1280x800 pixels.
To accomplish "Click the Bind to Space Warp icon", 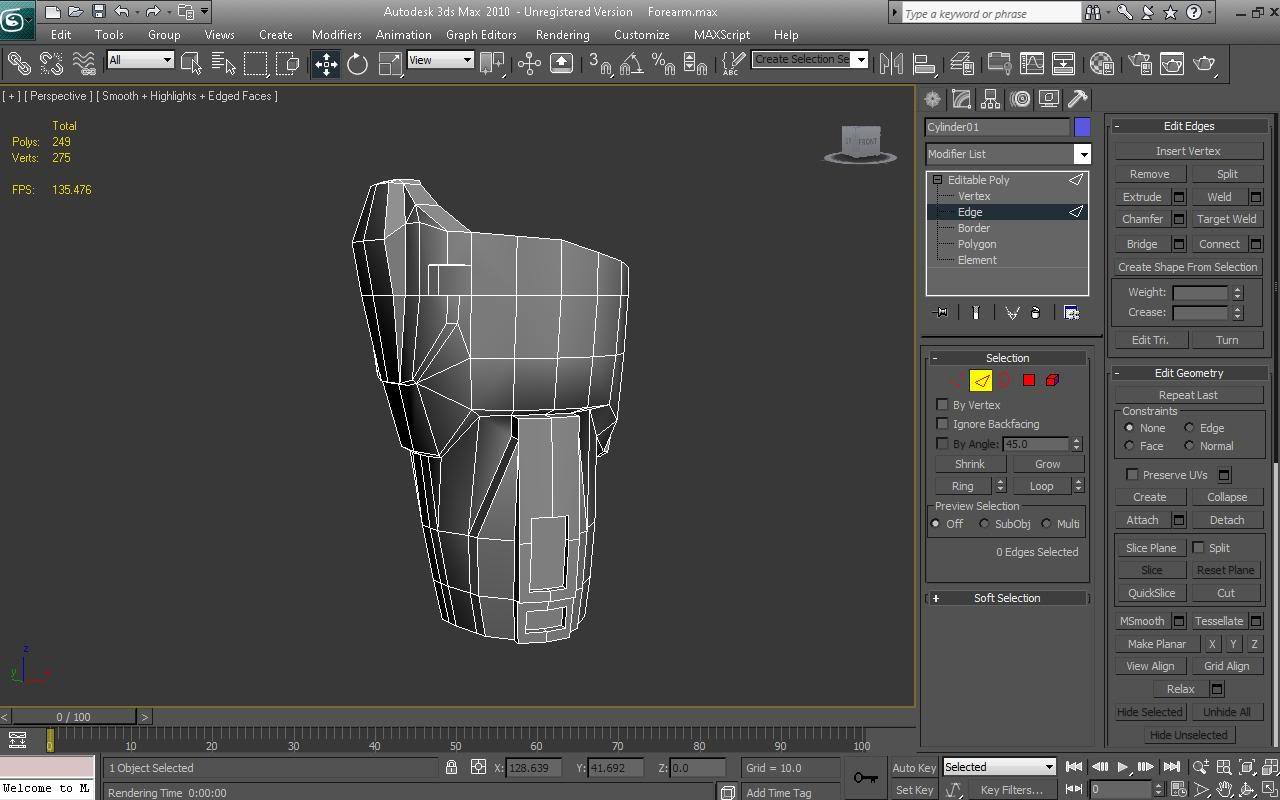I will coord(84,64).
